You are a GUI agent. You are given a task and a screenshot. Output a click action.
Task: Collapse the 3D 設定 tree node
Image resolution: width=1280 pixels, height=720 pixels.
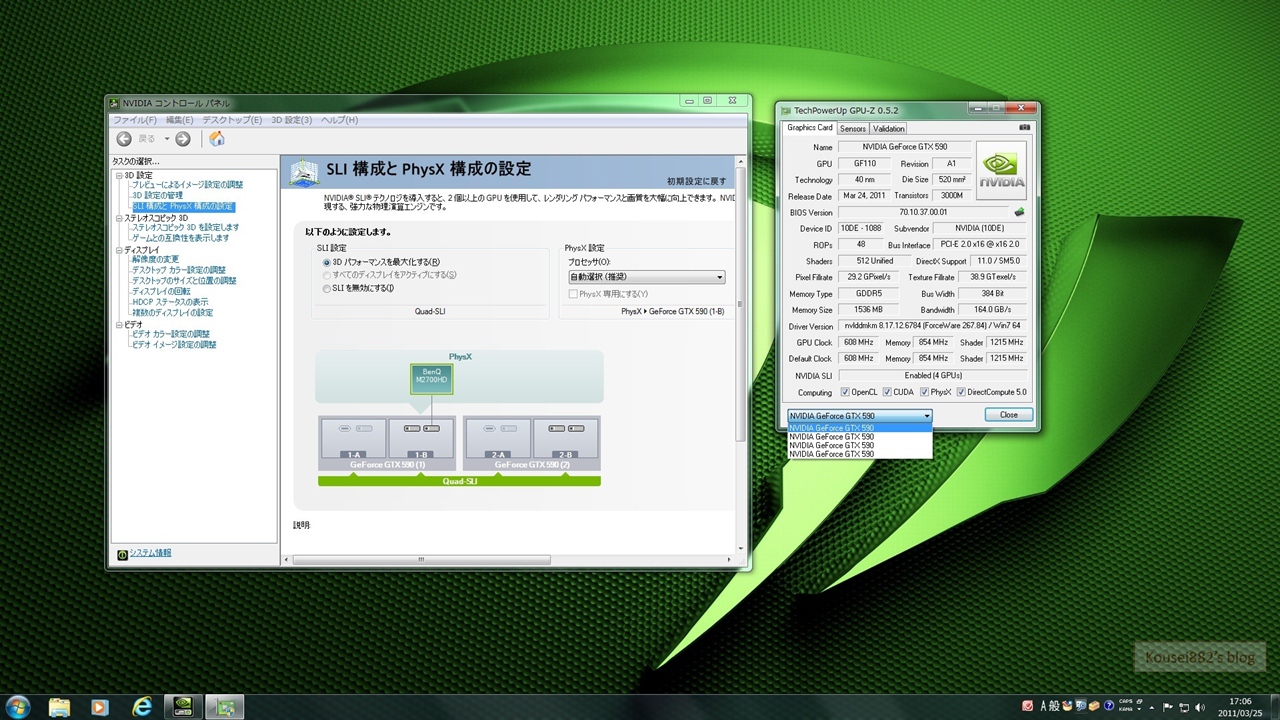point(118,175)
